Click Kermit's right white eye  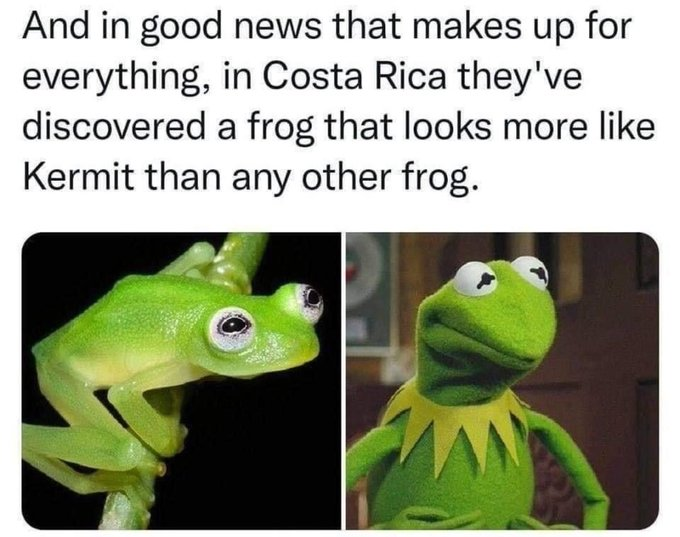532,272
